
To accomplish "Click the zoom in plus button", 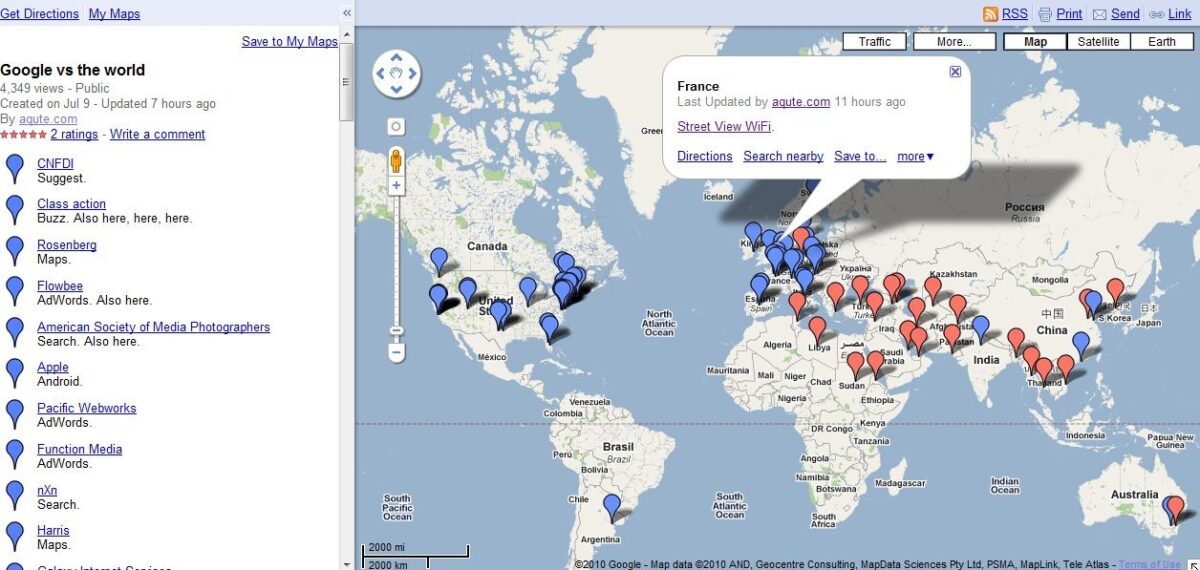I will coord(396,185).
